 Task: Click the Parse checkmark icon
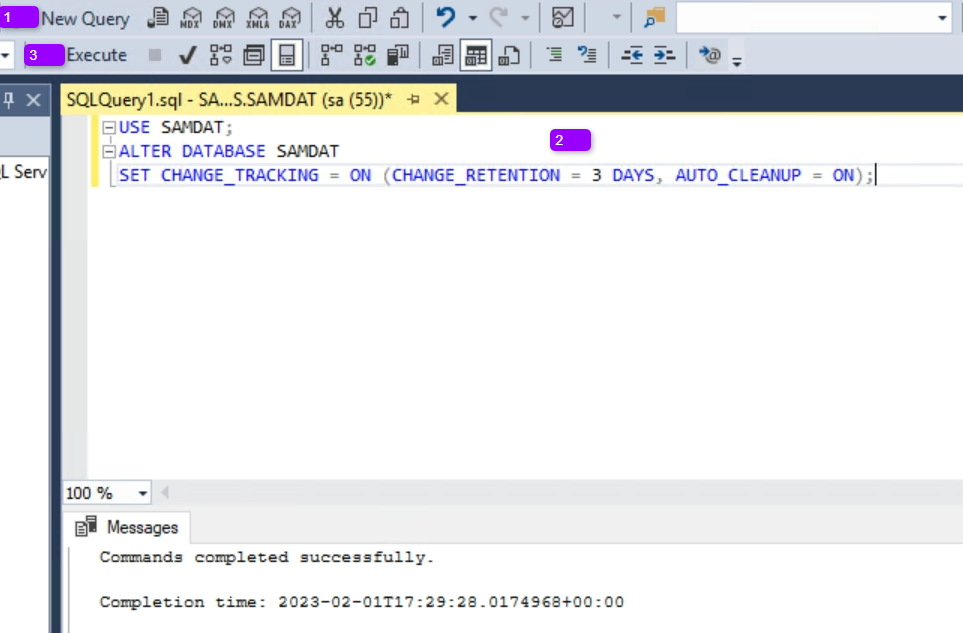[x=186, y=55]
